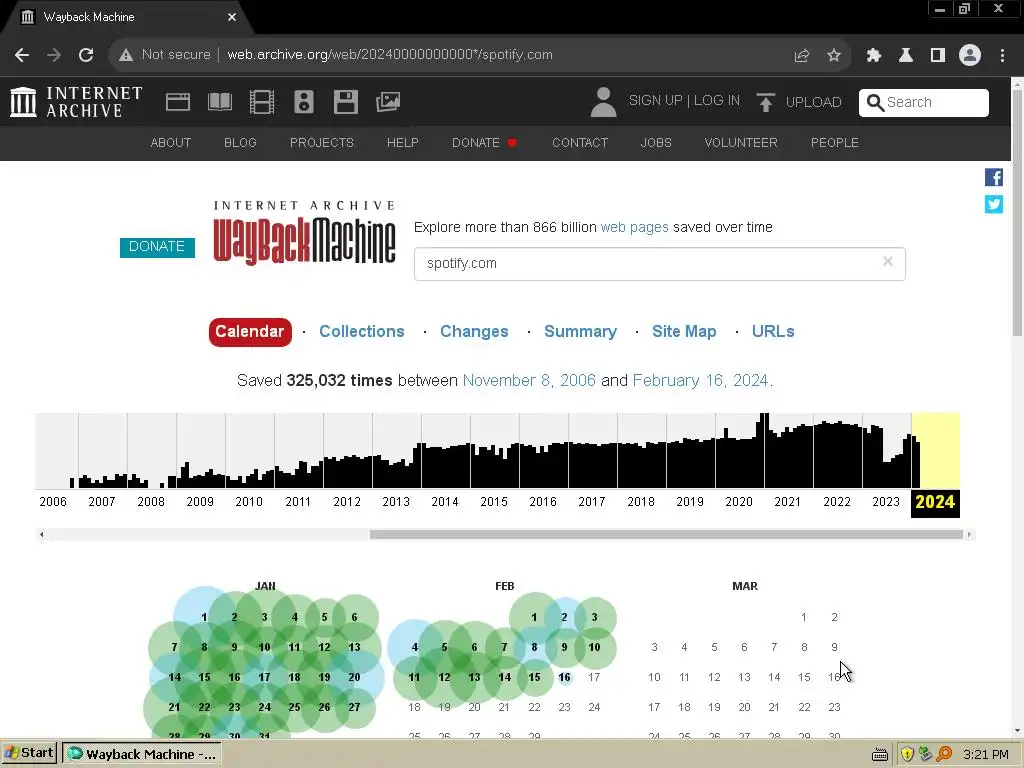The image size is (1024, 768).
Task: Click the Internet Archive logo
Action: pyautogui.click(x=76, y=102)
